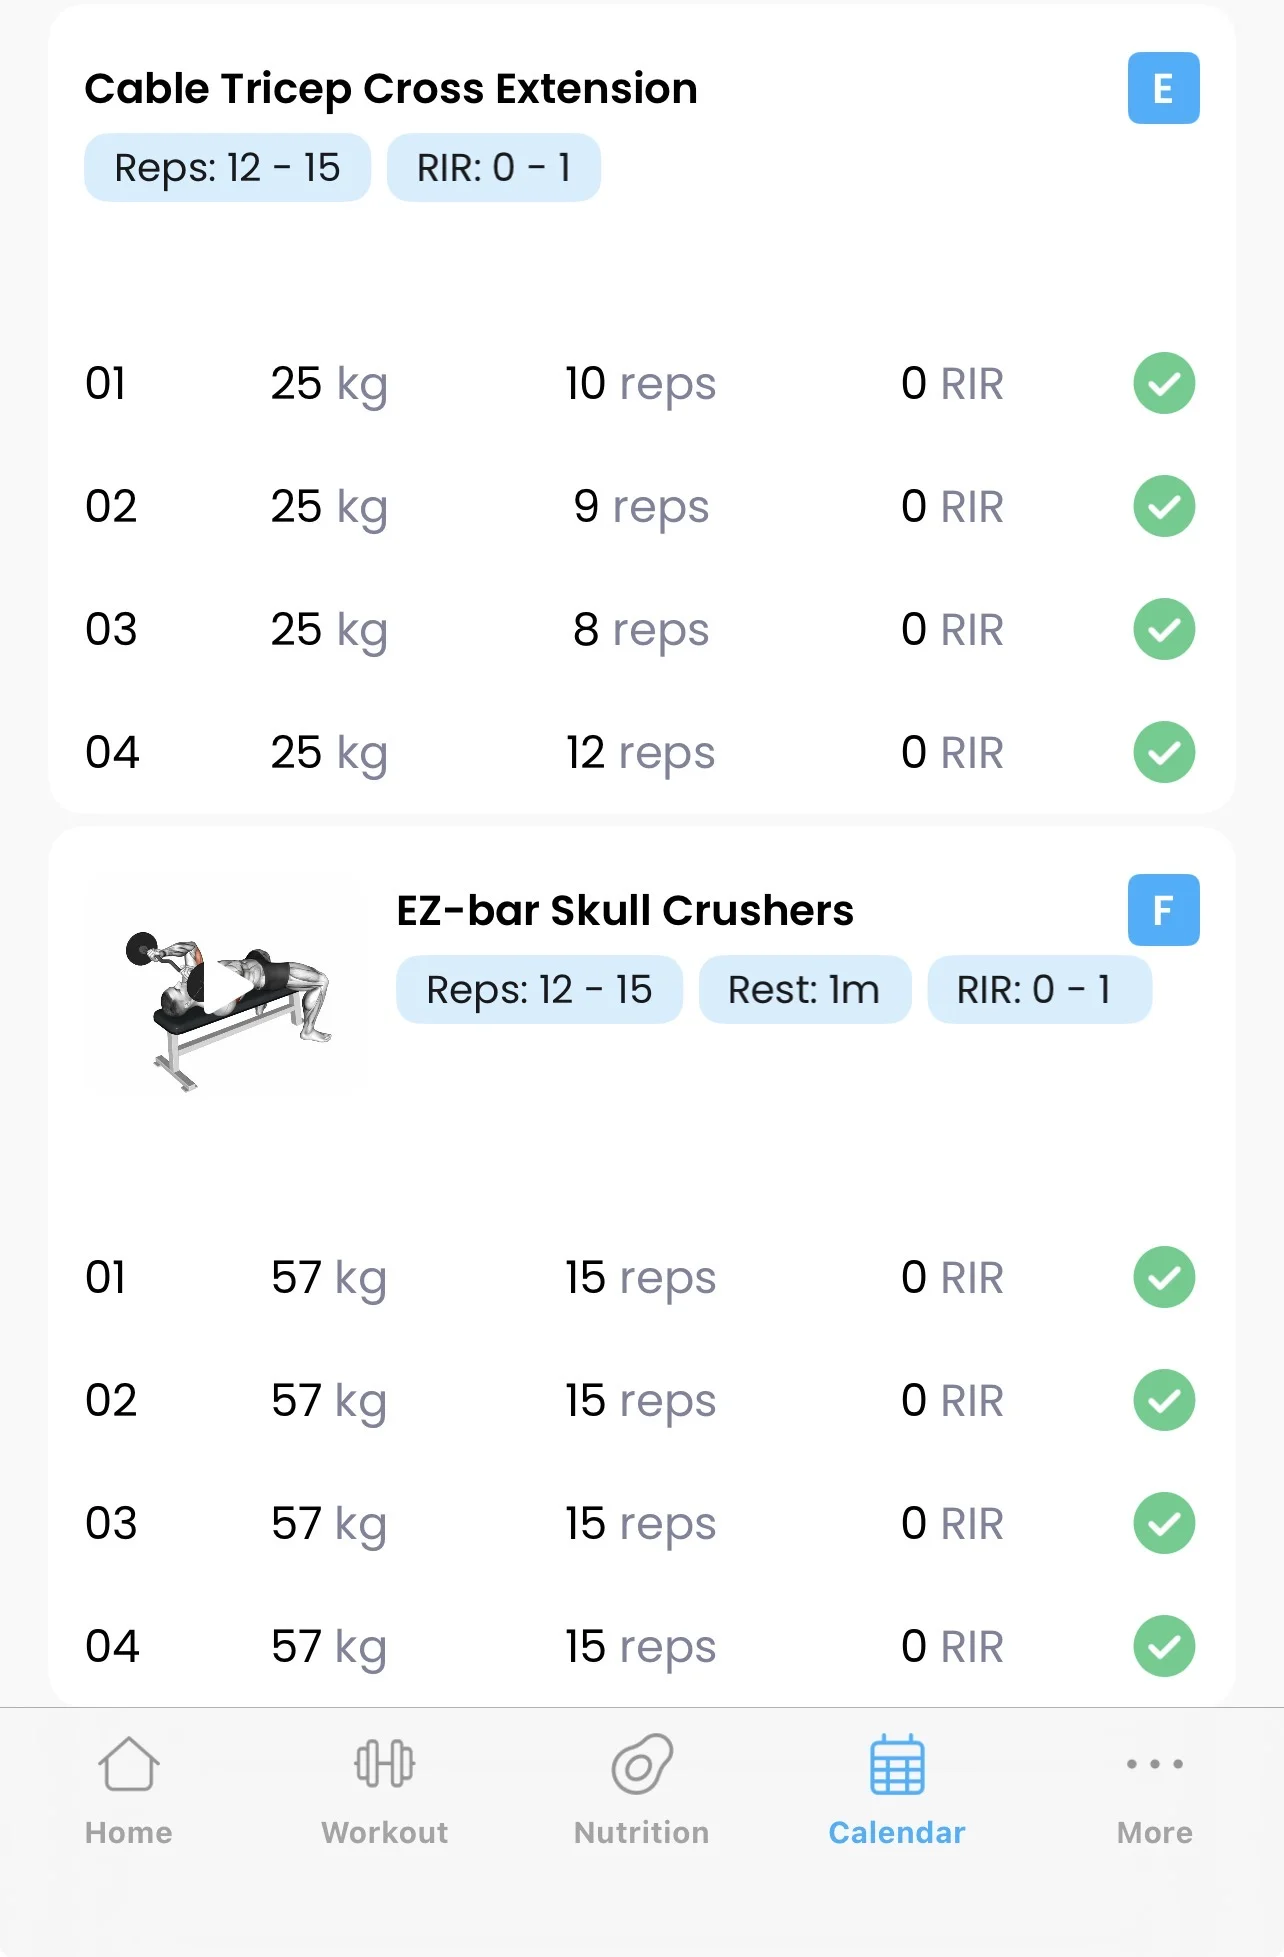This screenshot has width=1284, height=1957.
Task: Tap Reps: 12 - 15 tag under Cable Tricep
Action: pyautogui.click(x=227, y=168)
